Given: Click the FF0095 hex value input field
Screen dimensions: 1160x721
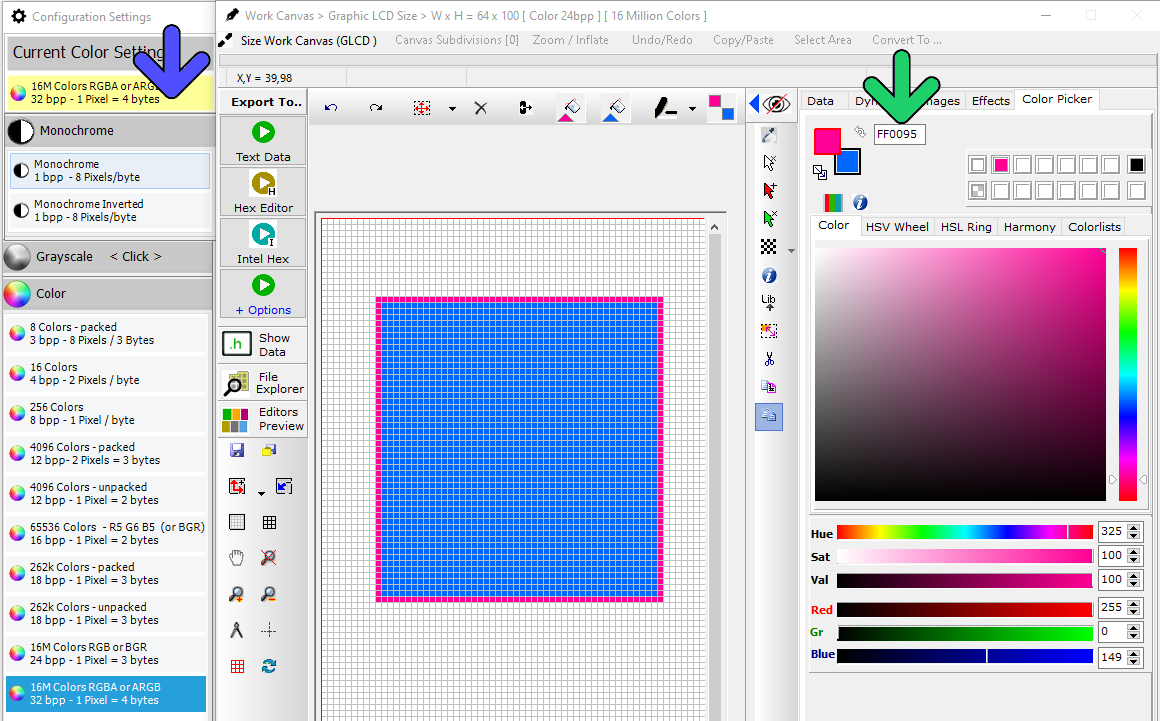Looking at the screenshot, I should tap(898, 133).
